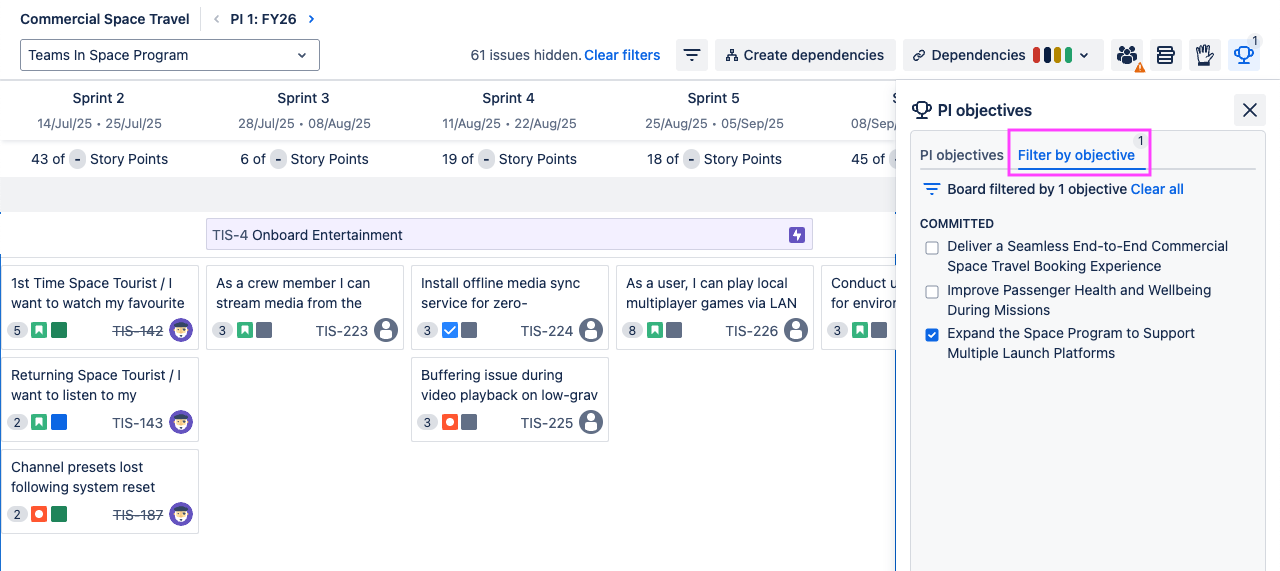
Task: Open the filter icon in the toolbar
Action: 692,55
